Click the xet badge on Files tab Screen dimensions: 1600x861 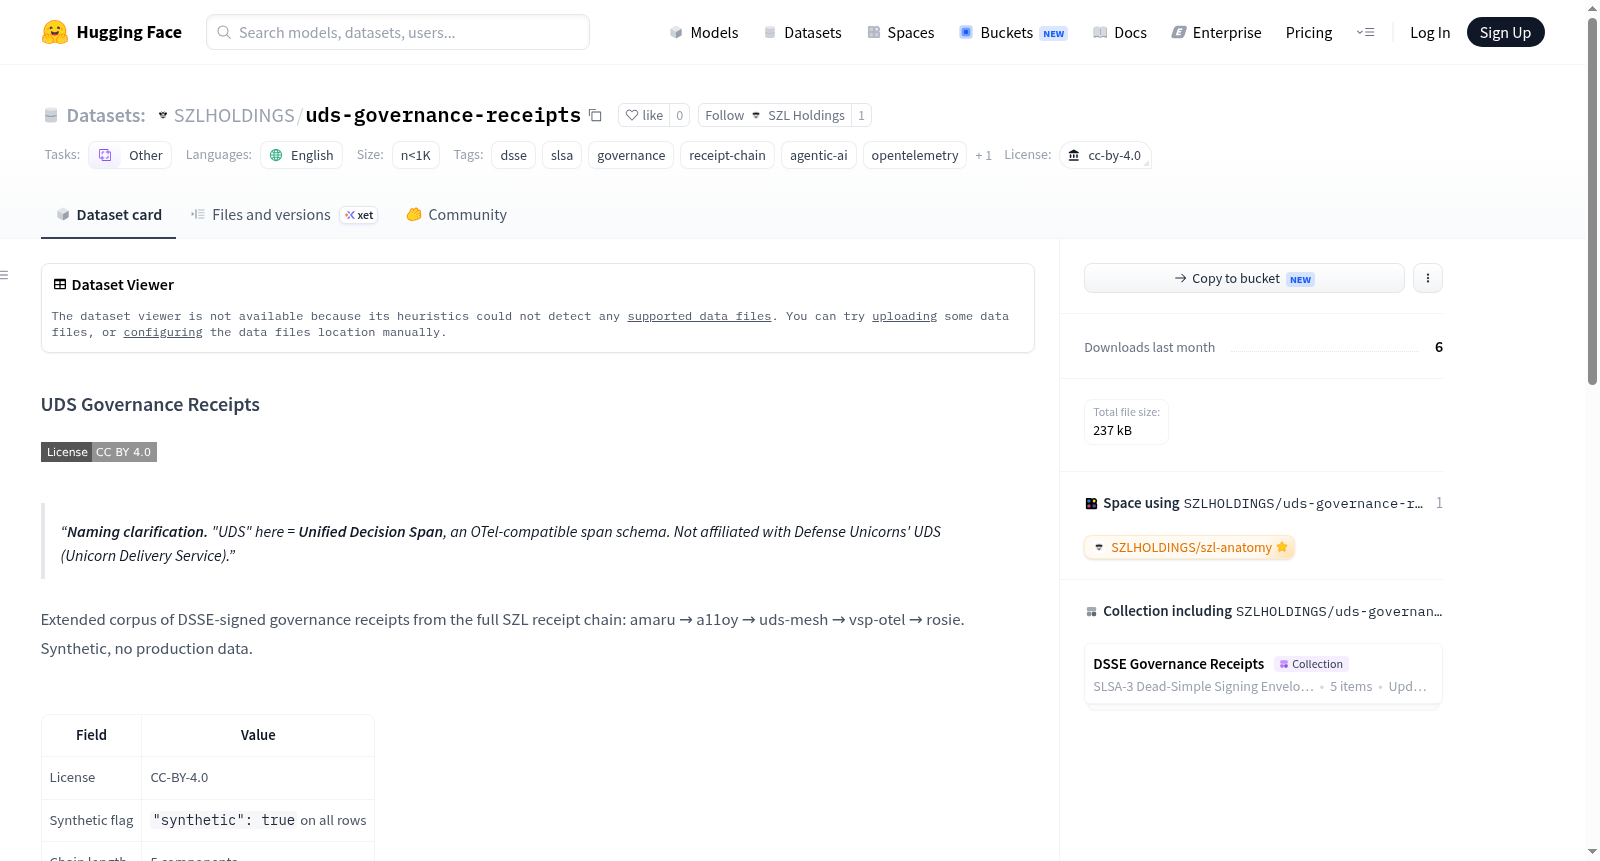click(x=359, y=215)
